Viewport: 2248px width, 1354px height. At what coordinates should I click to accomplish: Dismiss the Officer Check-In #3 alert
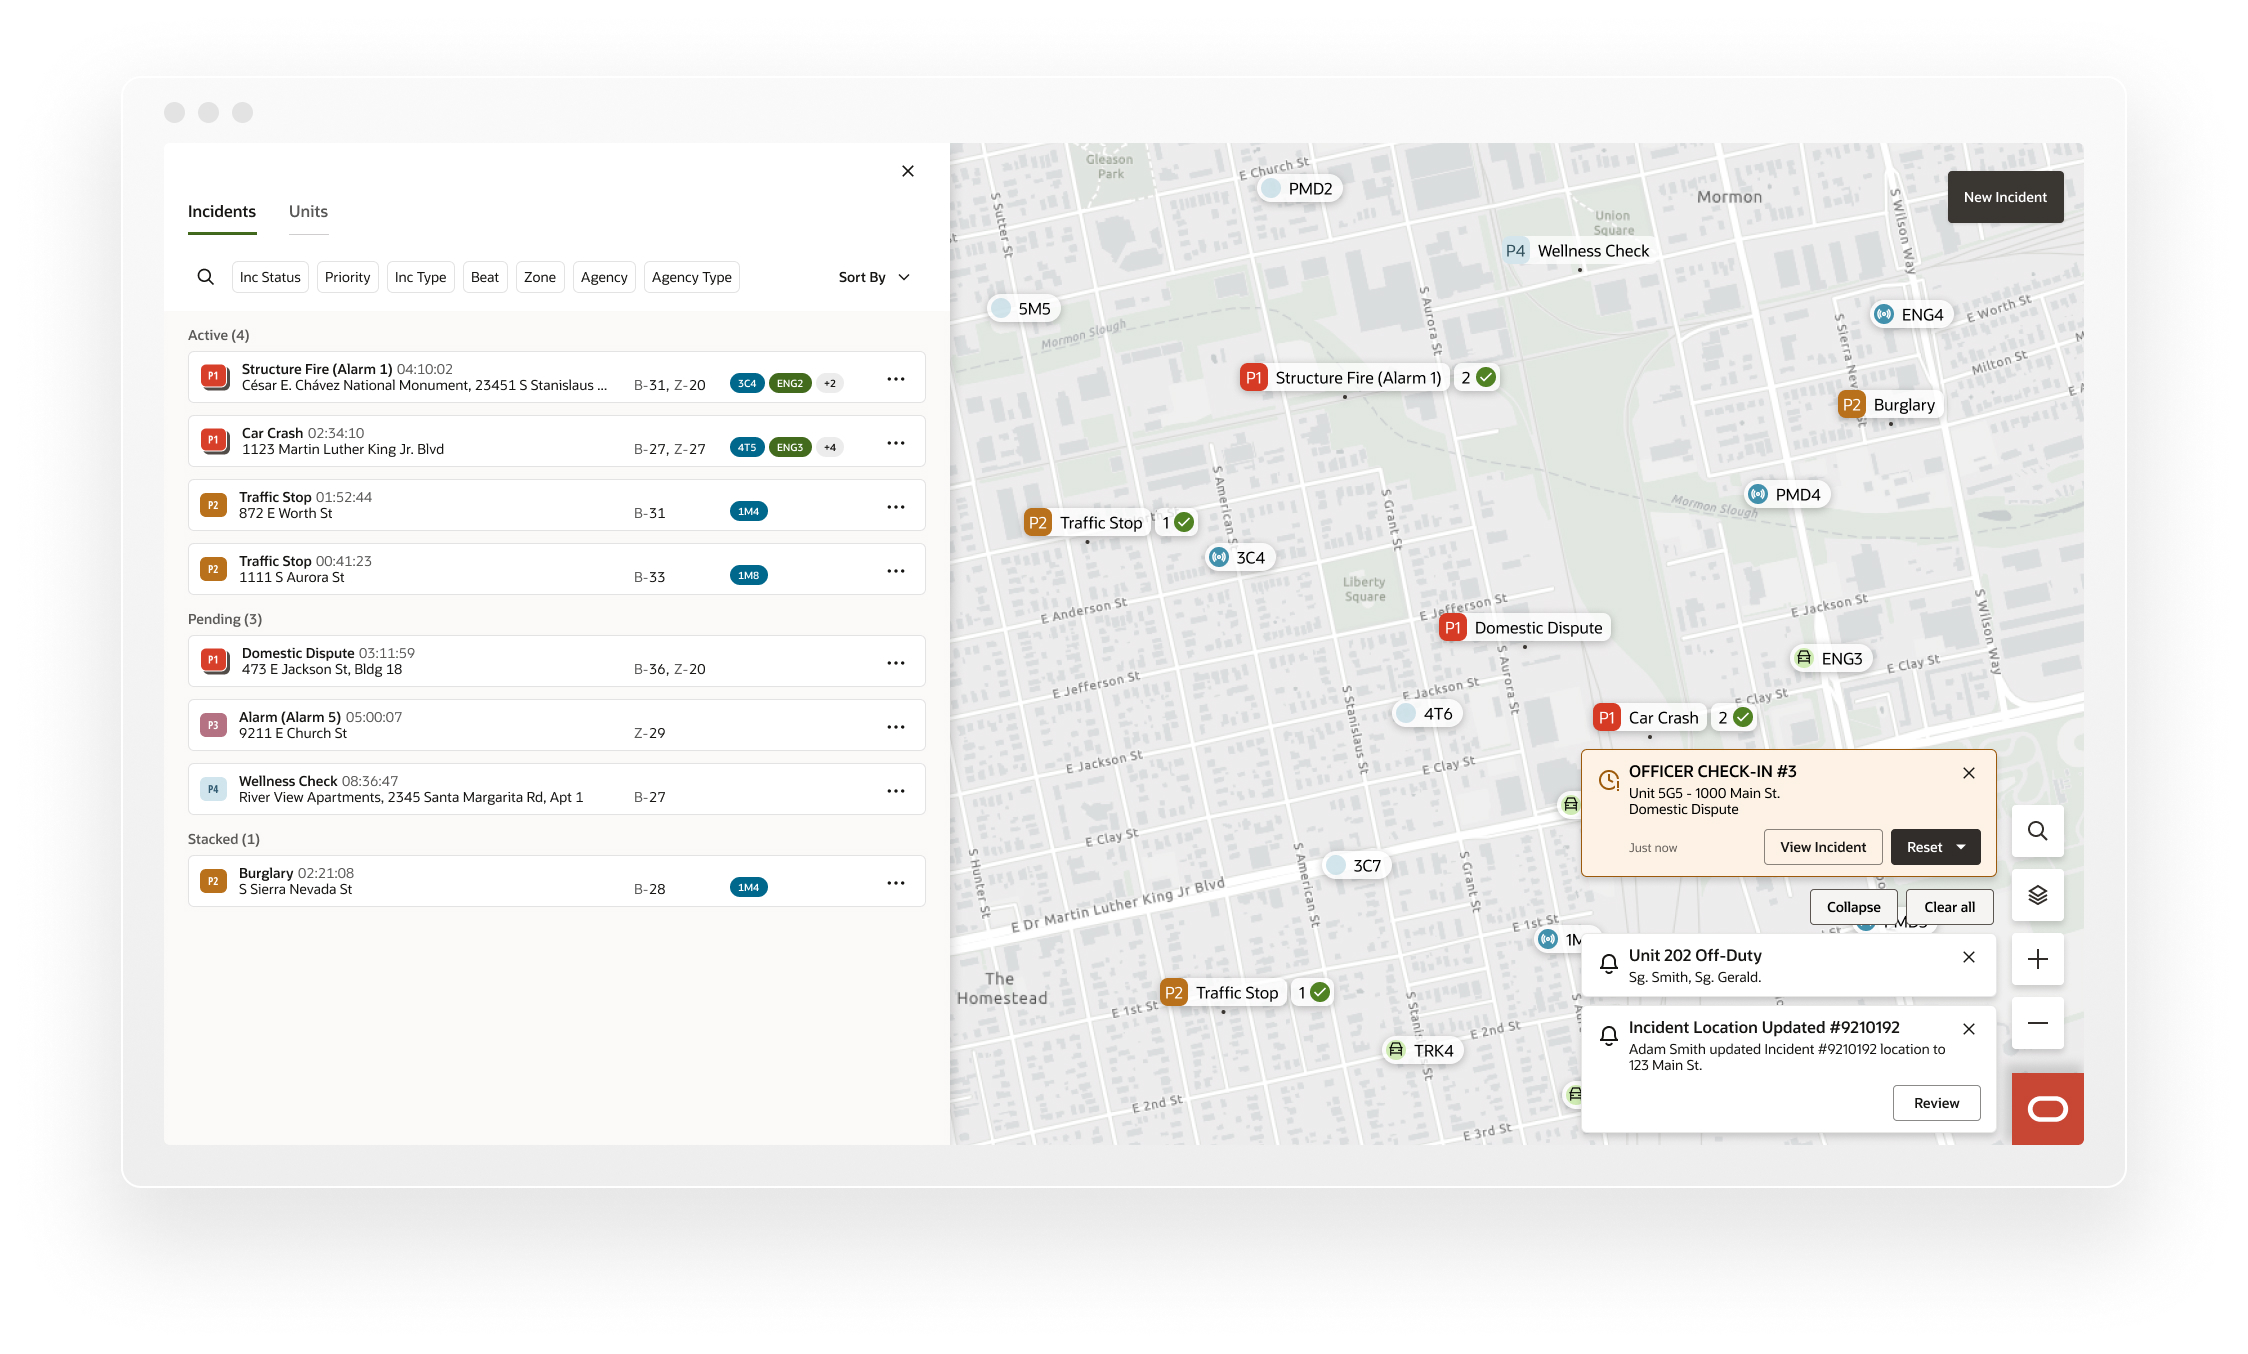[x=1969, y=773]
